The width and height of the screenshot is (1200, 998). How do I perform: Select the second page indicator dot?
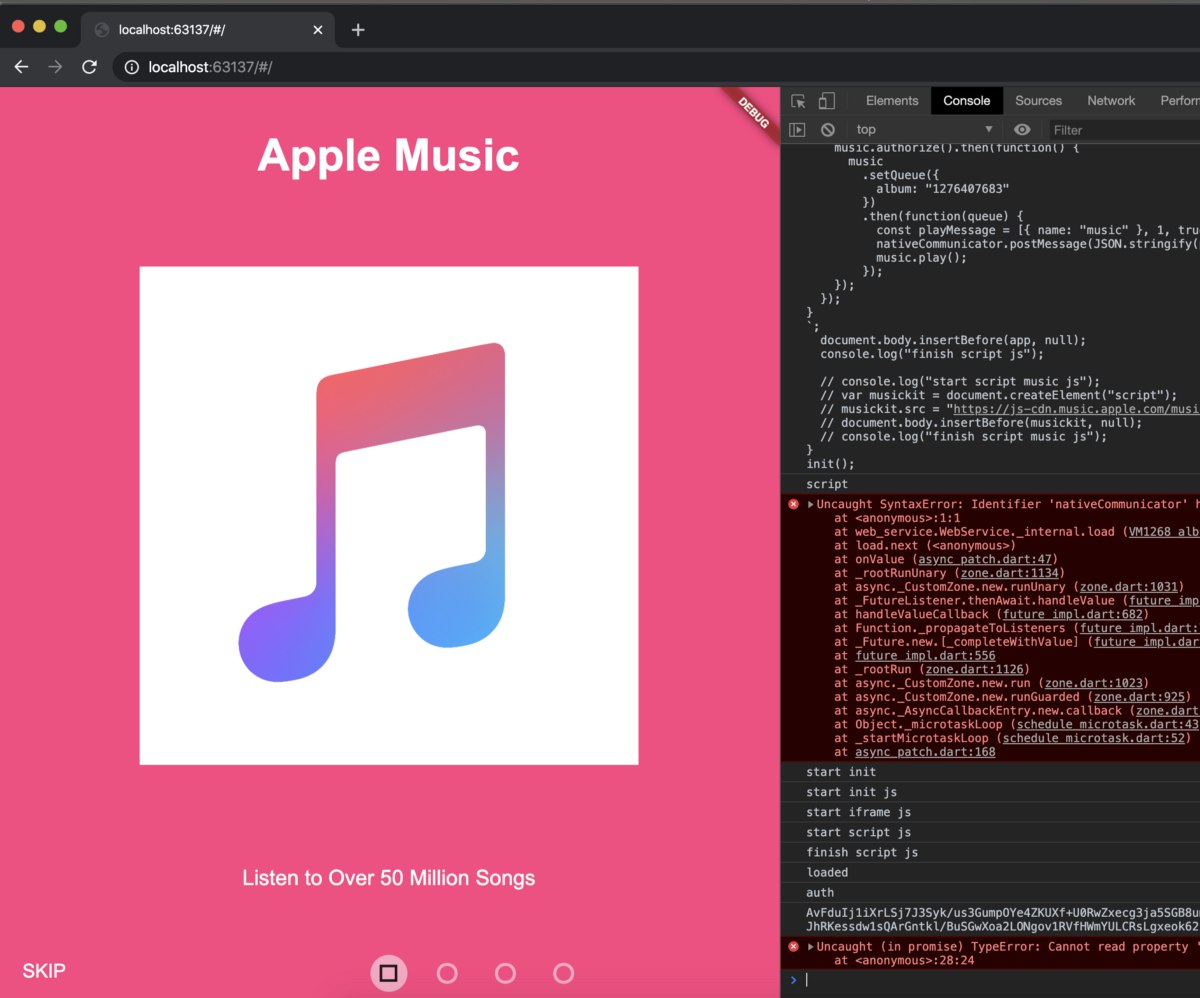pos(447,973)
